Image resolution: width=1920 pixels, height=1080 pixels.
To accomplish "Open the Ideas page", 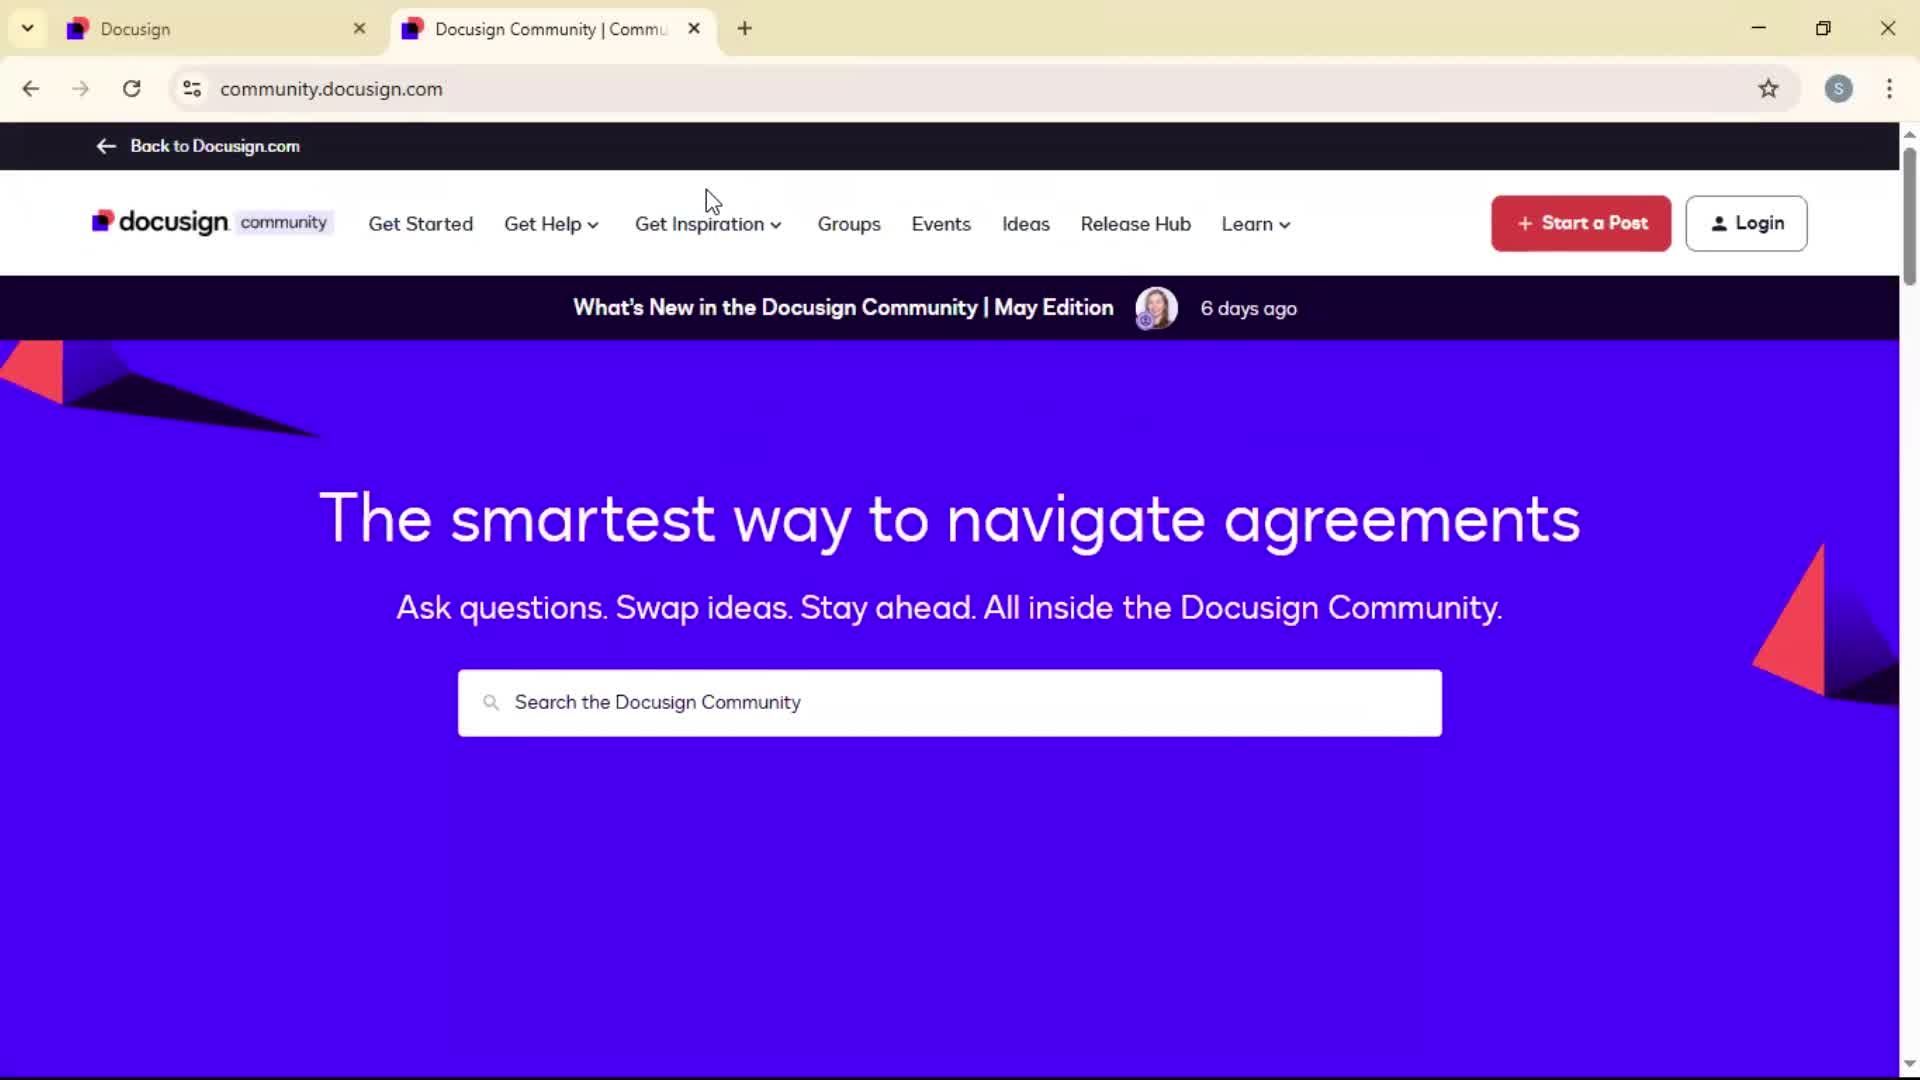I will (x=1026, y=224).
